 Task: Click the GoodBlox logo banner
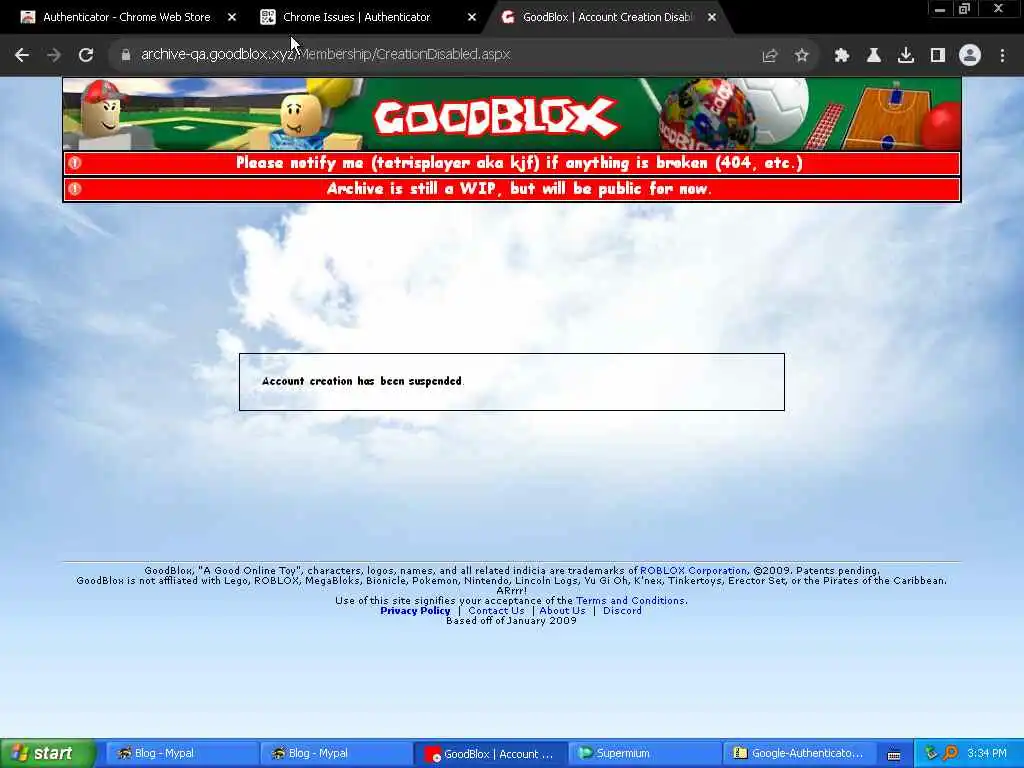496,117
